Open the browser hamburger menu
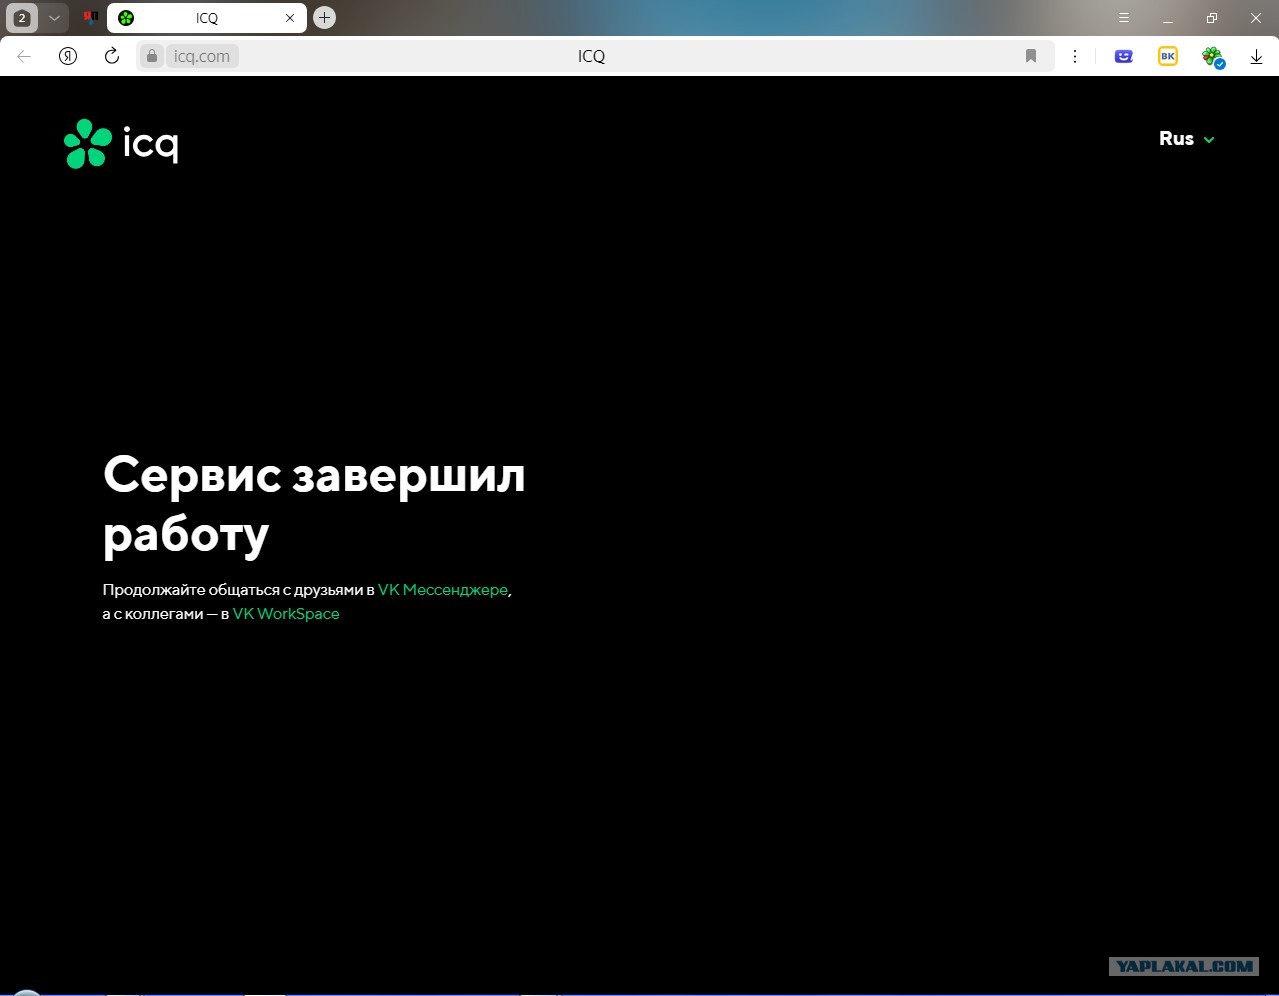The height and width of the screenshot is (996, 1279). [1124, 18]
